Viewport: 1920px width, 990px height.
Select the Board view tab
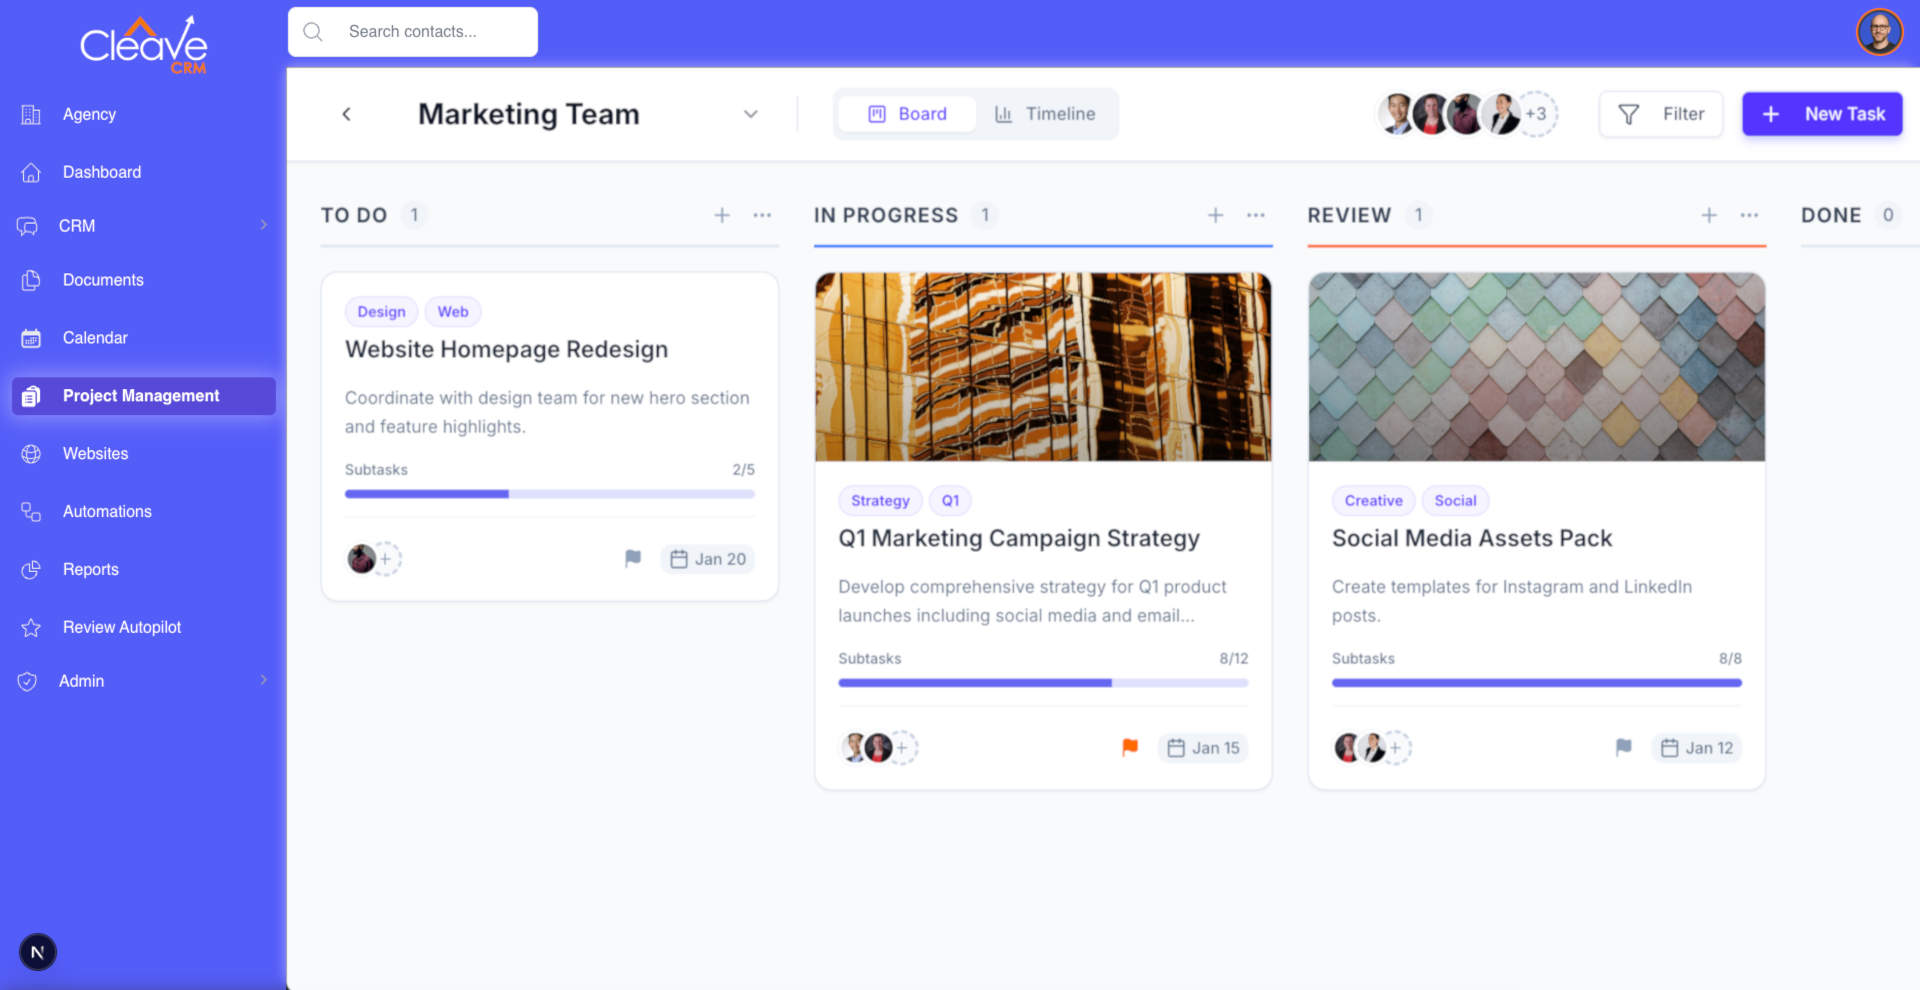907,114
